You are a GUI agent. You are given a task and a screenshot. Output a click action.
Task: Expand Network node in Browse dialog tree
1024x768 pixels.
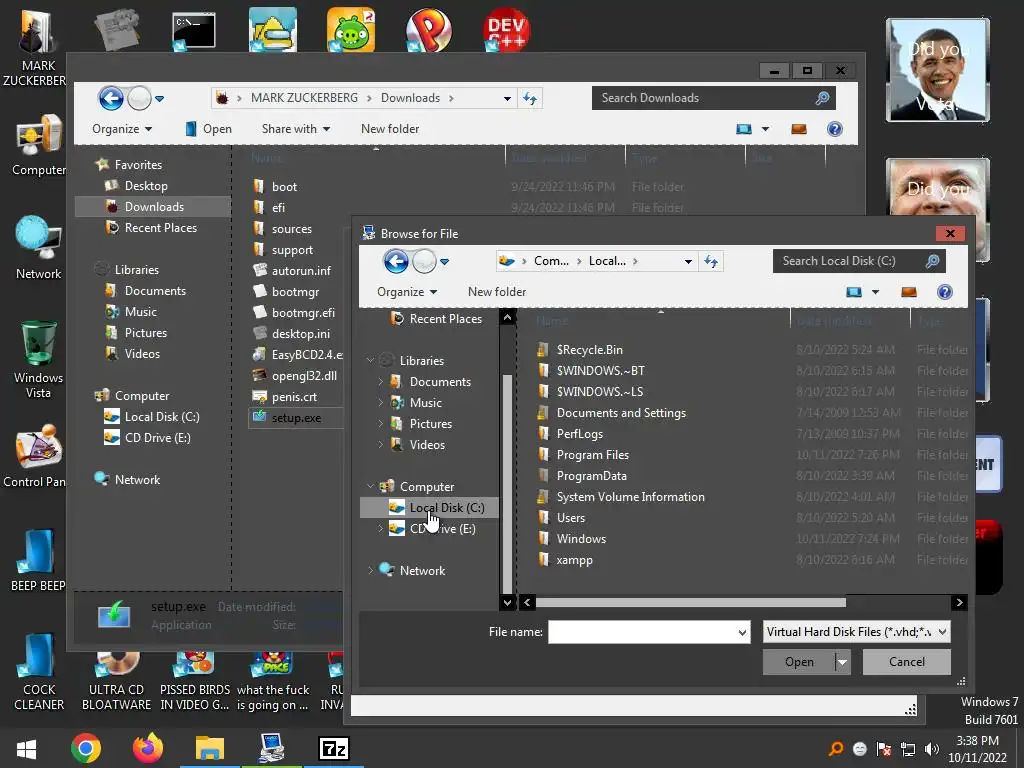tap(371, 570)
